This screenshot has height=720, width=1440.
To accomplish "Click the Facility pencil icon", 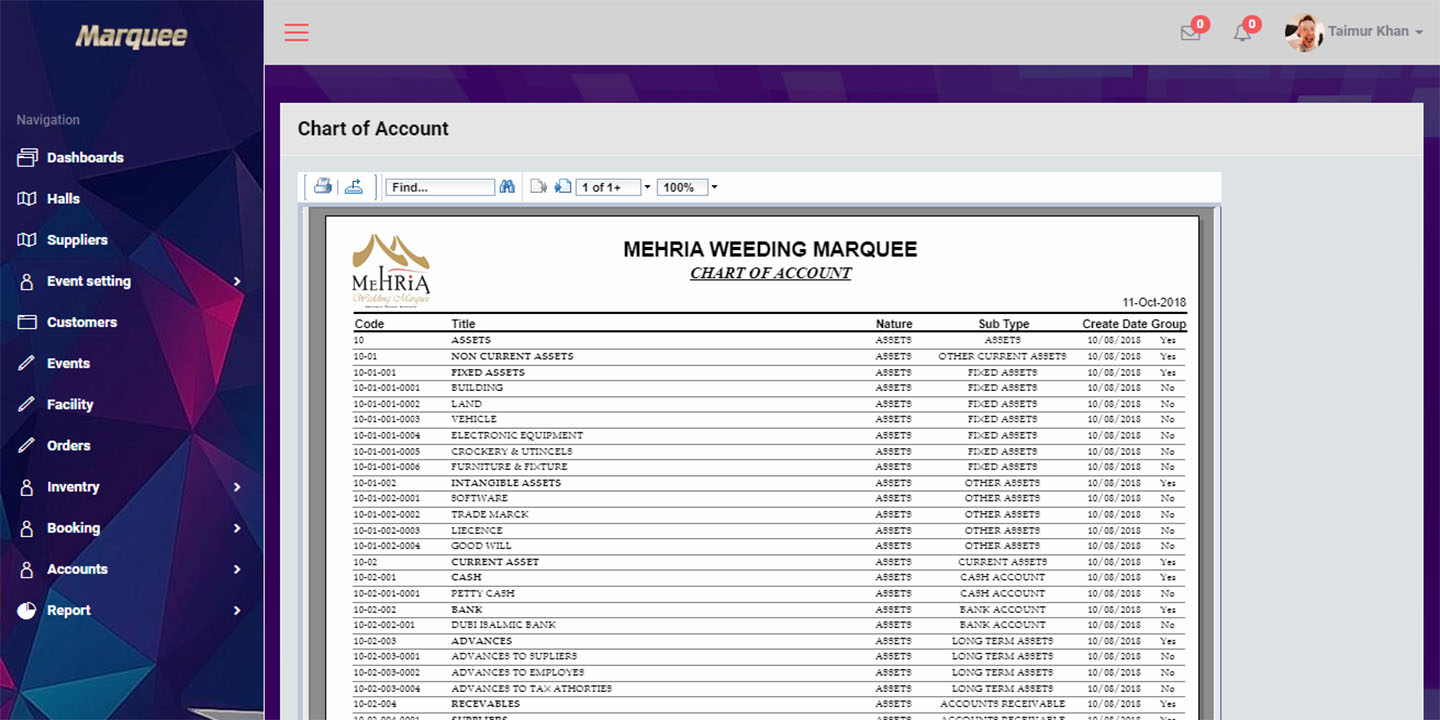I will pos(27,404).
